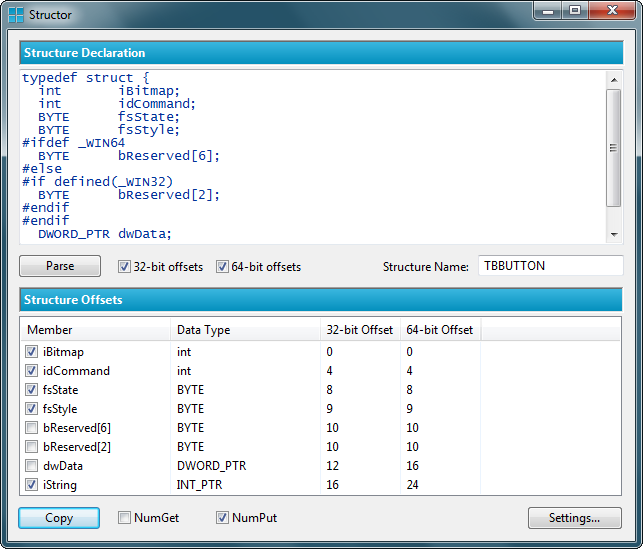The image size is (643, 549).
Task: Sort by the Member column header
Action: pos(95,330)
